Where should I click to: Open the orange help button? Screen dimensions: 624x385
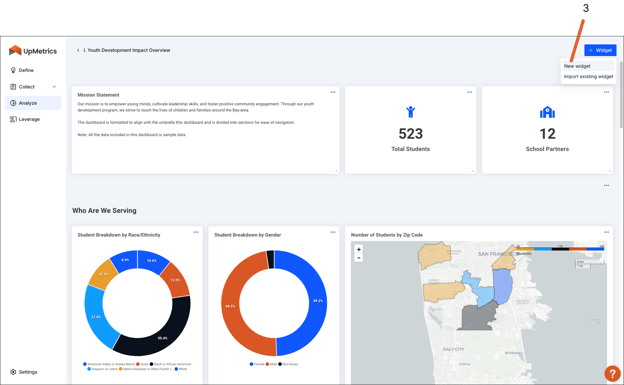click(x=612, y=373)
